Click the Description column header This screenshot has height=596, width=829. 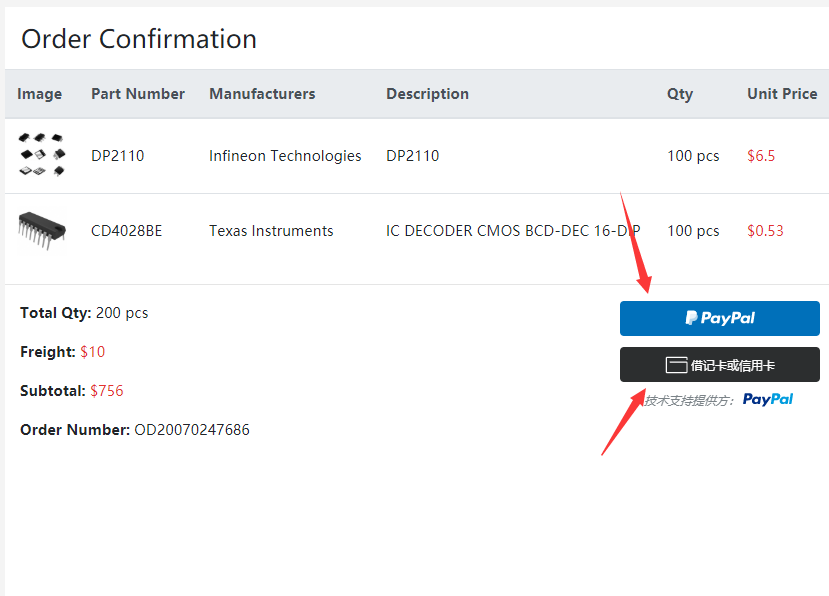tap(427, 94)
